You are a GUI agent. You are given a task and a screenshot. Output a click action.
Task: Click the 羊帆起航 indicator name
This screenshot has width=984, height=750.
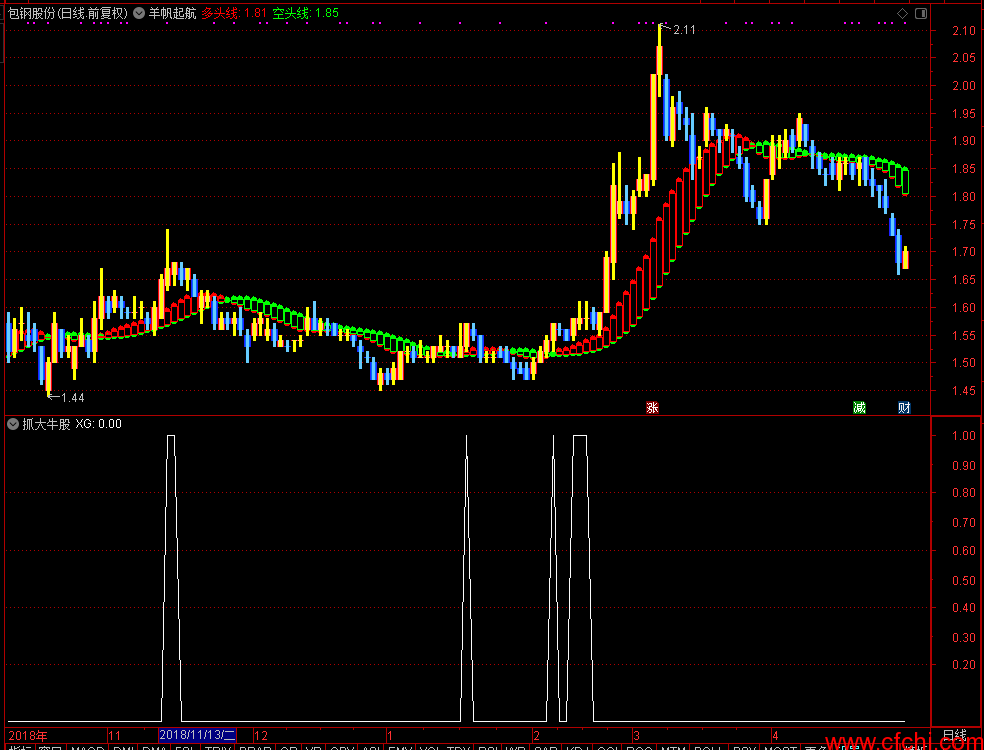click(172, 13)
